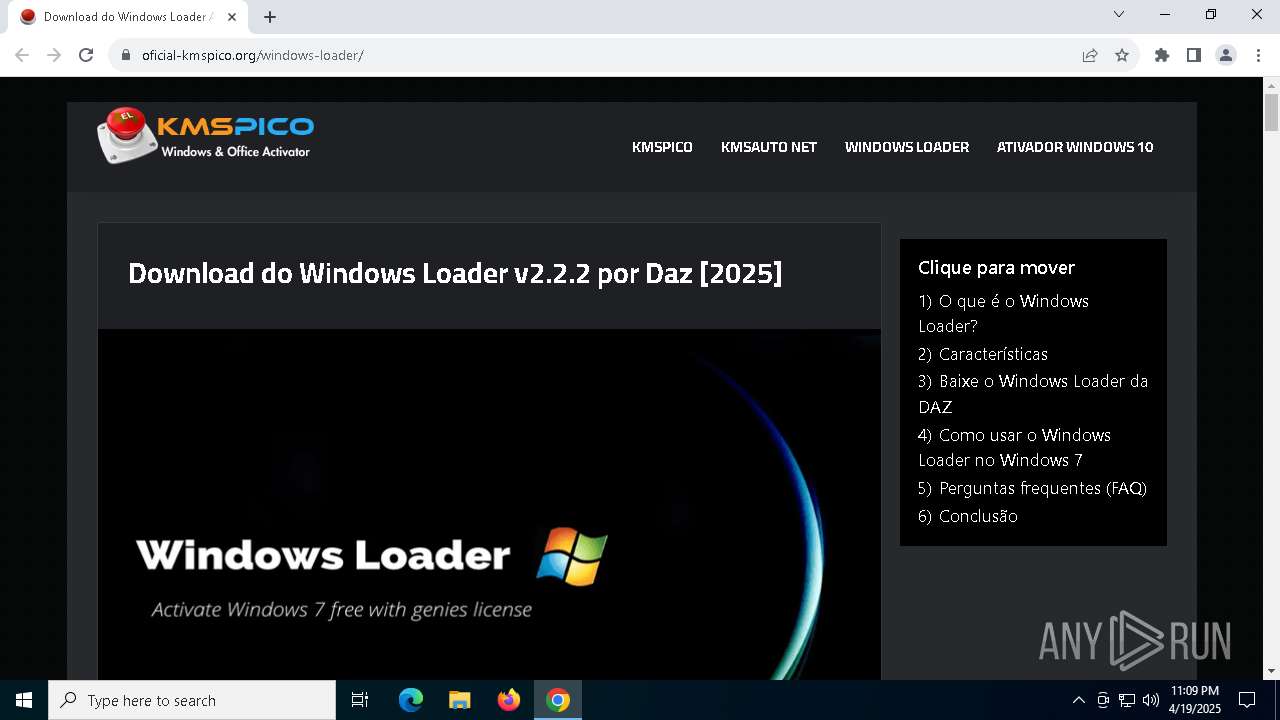Select the Download do Windows Loader tab
The image size is (1280, 720).
pyautogui.click(x=127, y=17)
